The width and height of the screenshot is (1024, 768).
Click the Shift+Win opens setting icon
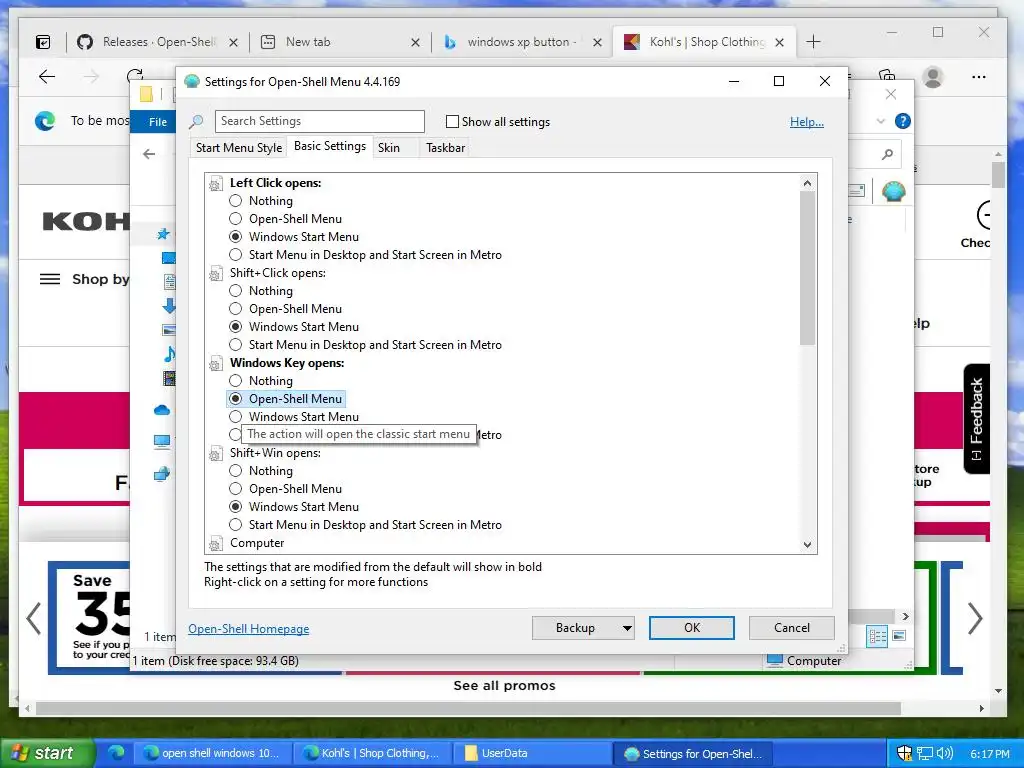(x=216, y=454)
